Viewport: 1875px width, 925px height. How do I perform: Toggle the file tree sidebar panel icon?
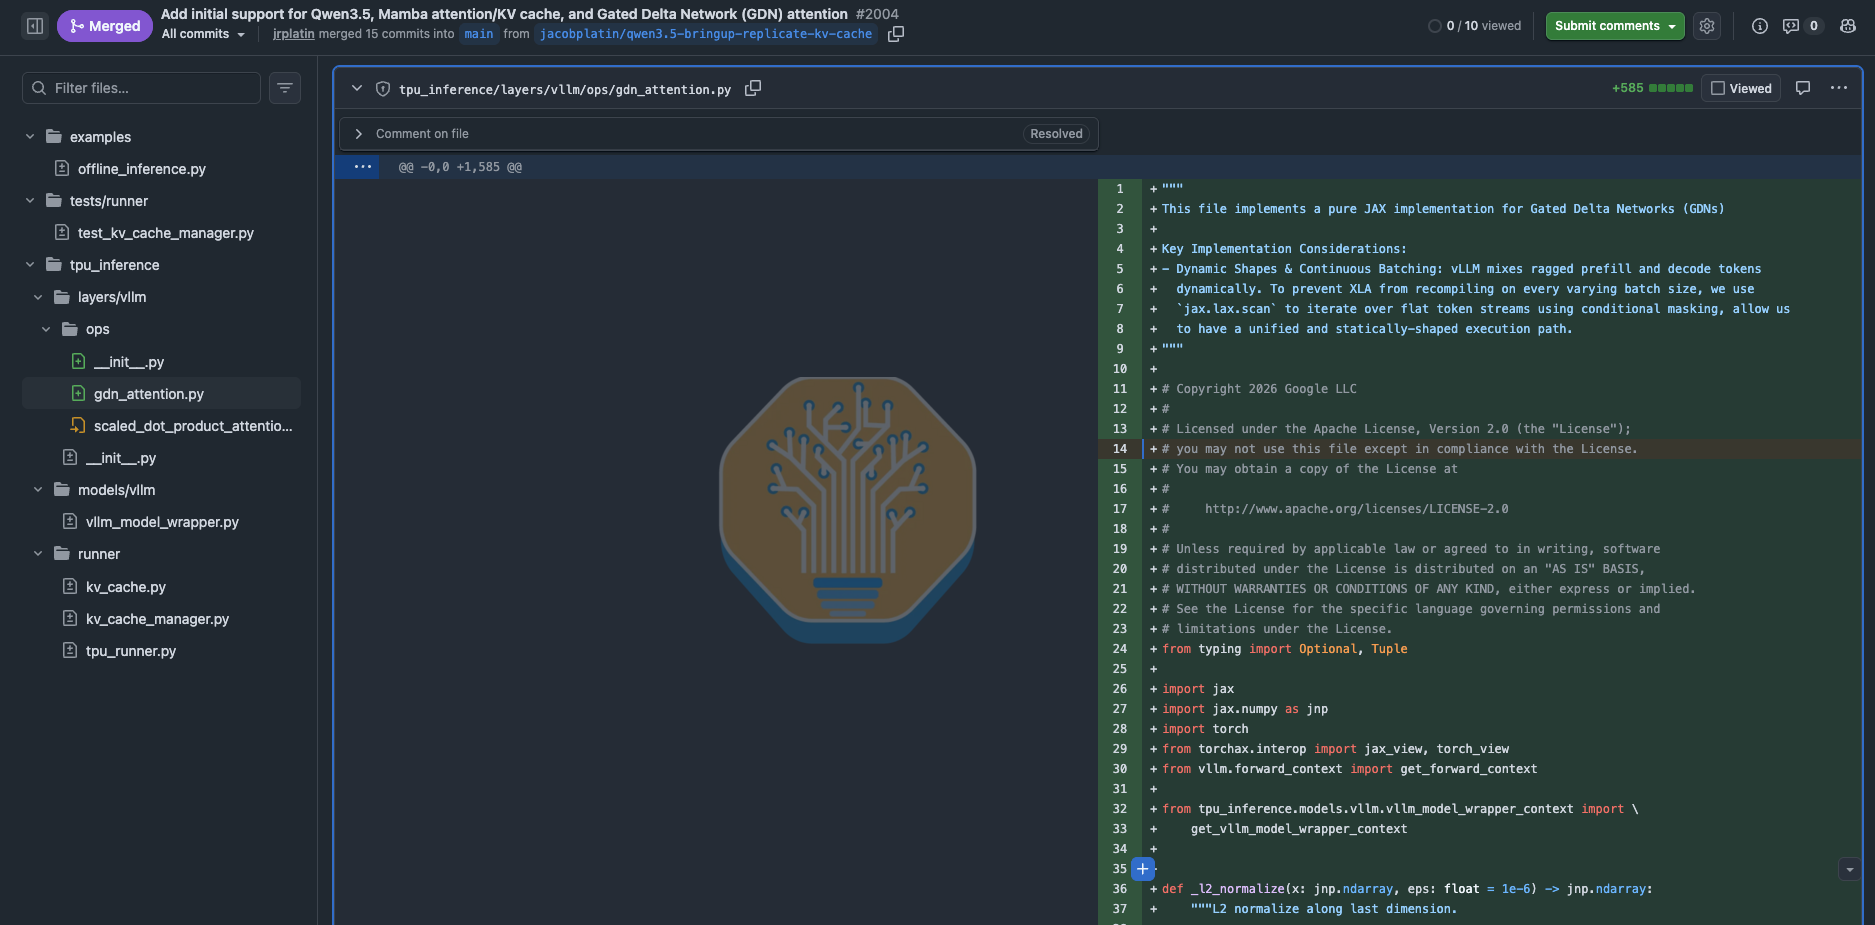point(35,26)
